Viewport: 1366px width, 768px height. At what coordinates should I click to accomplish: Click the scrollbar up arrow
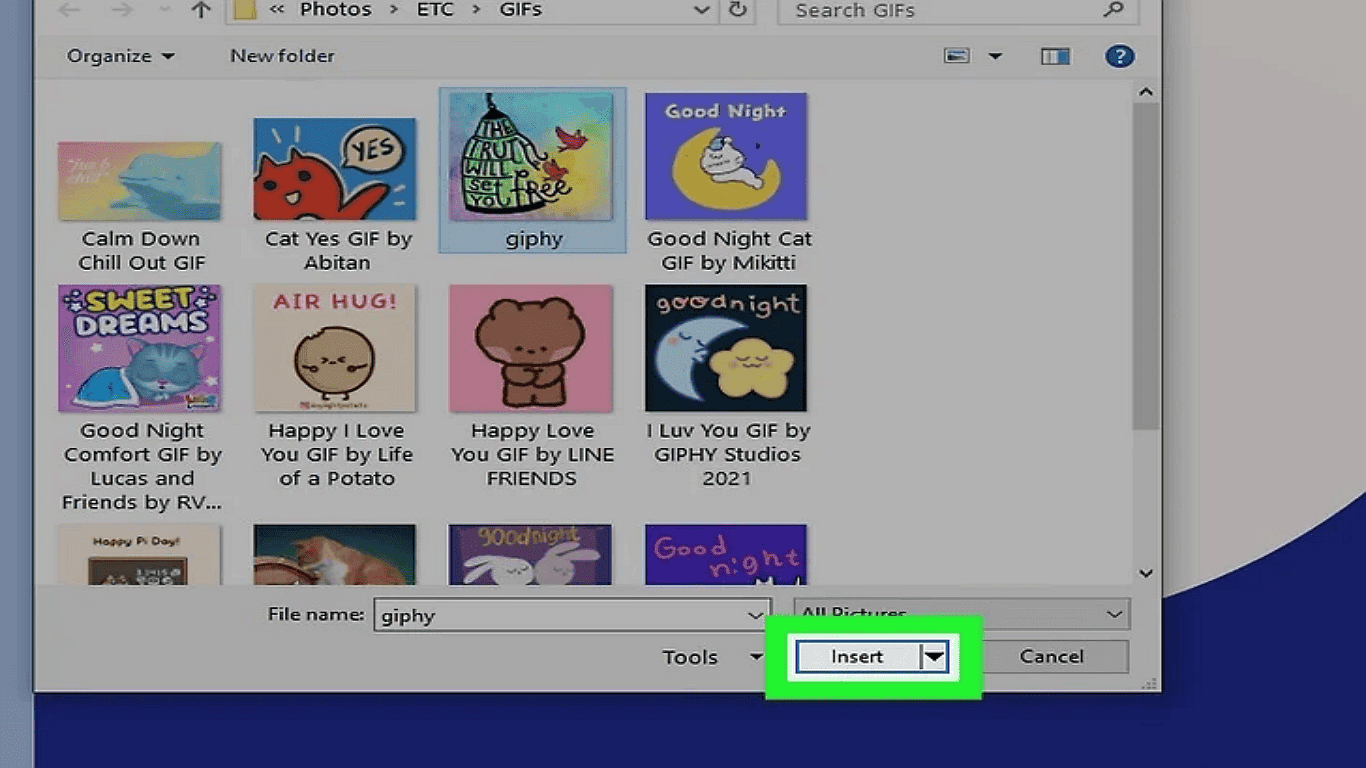click(1146, 92)
